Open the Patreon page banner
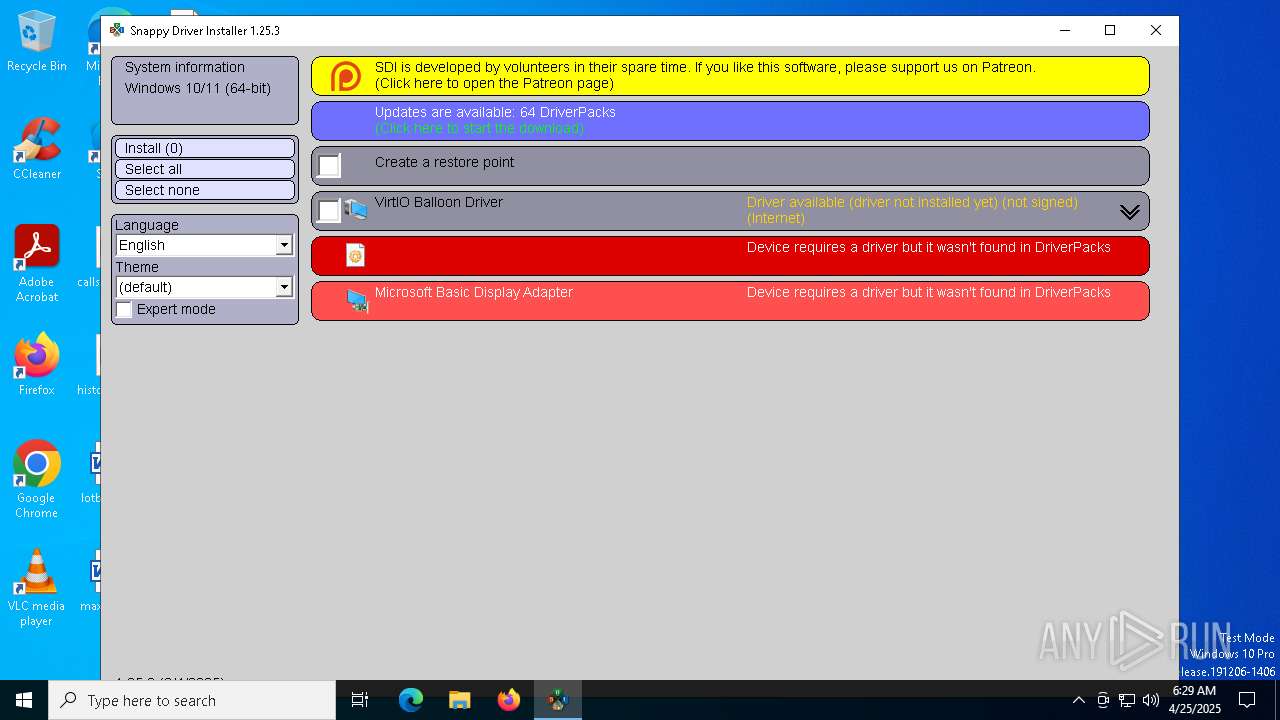Screen dimensions: 1280x720 730,76
